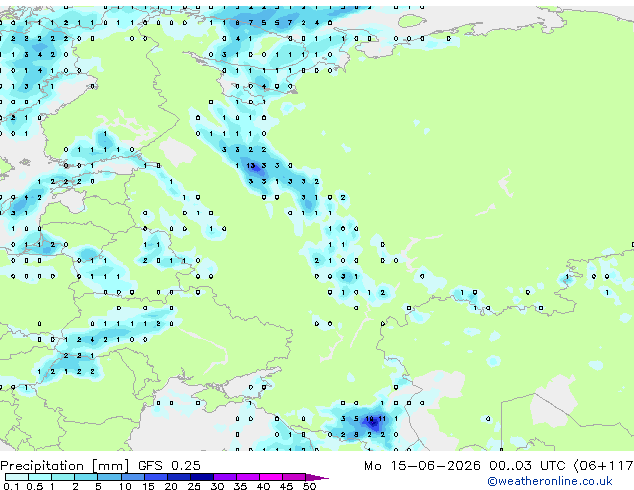Pick the 15–20 mm legend color swatch

156,477
